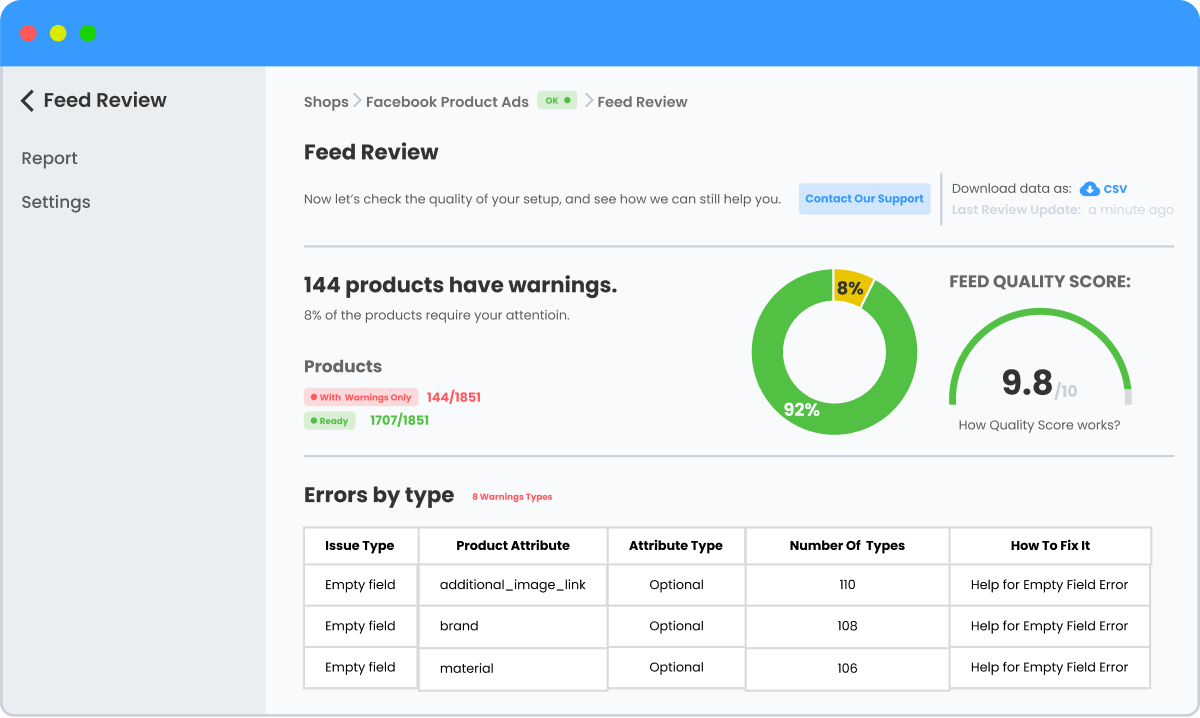This screenshot has width=1200, height=718.
Task: Select the red With Warnings Only badge
Action: pyautogui.click(x=360, y=397)
